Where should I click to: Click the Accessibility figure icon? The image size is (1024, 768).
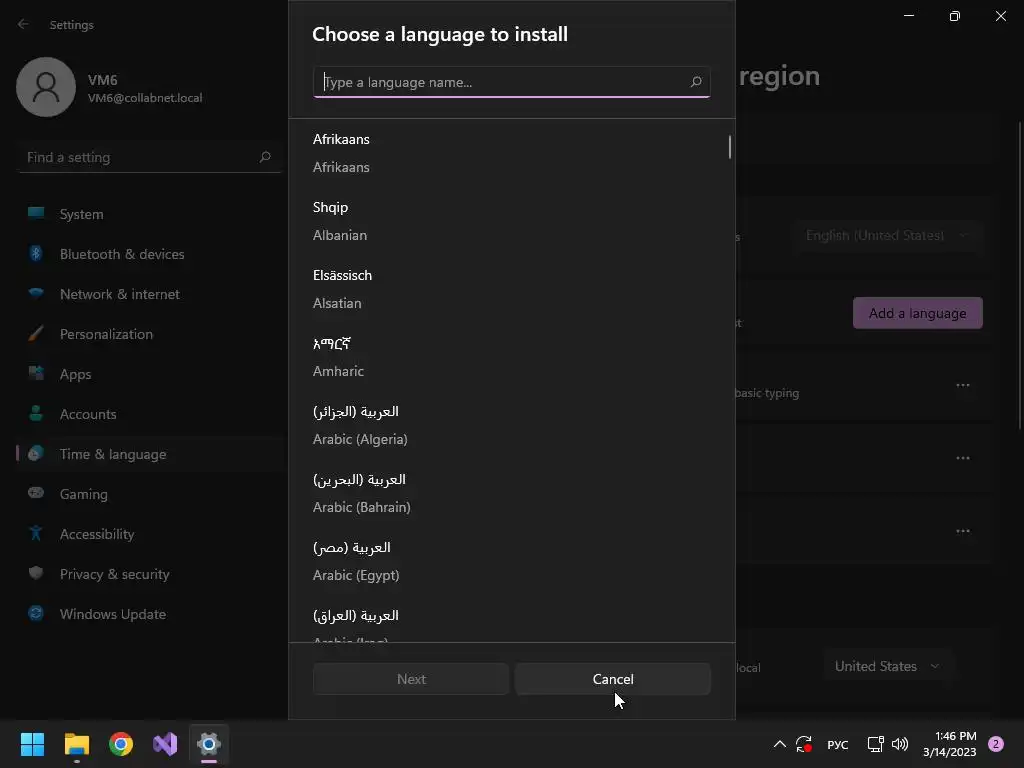36,534
